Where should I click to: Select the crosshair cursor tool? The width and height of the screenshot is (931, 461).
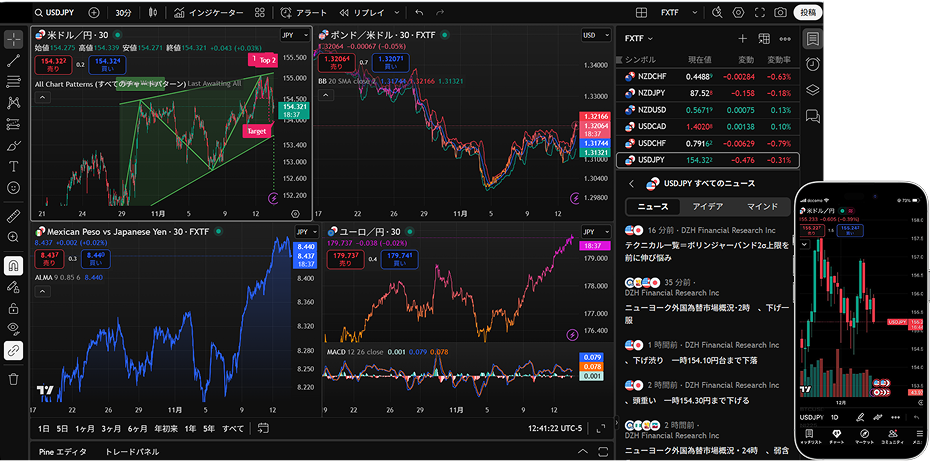point(14,39)
